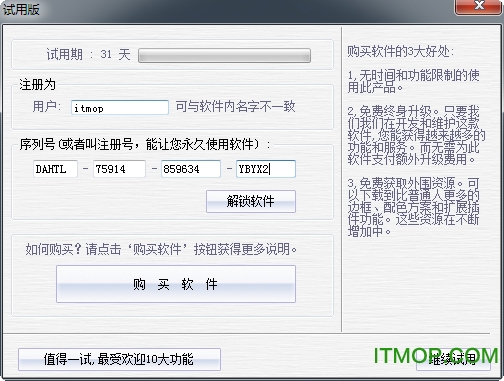Select serial field containing 75914
The width and height of the screenshot is (504, 381).
(x=119, y=169)
